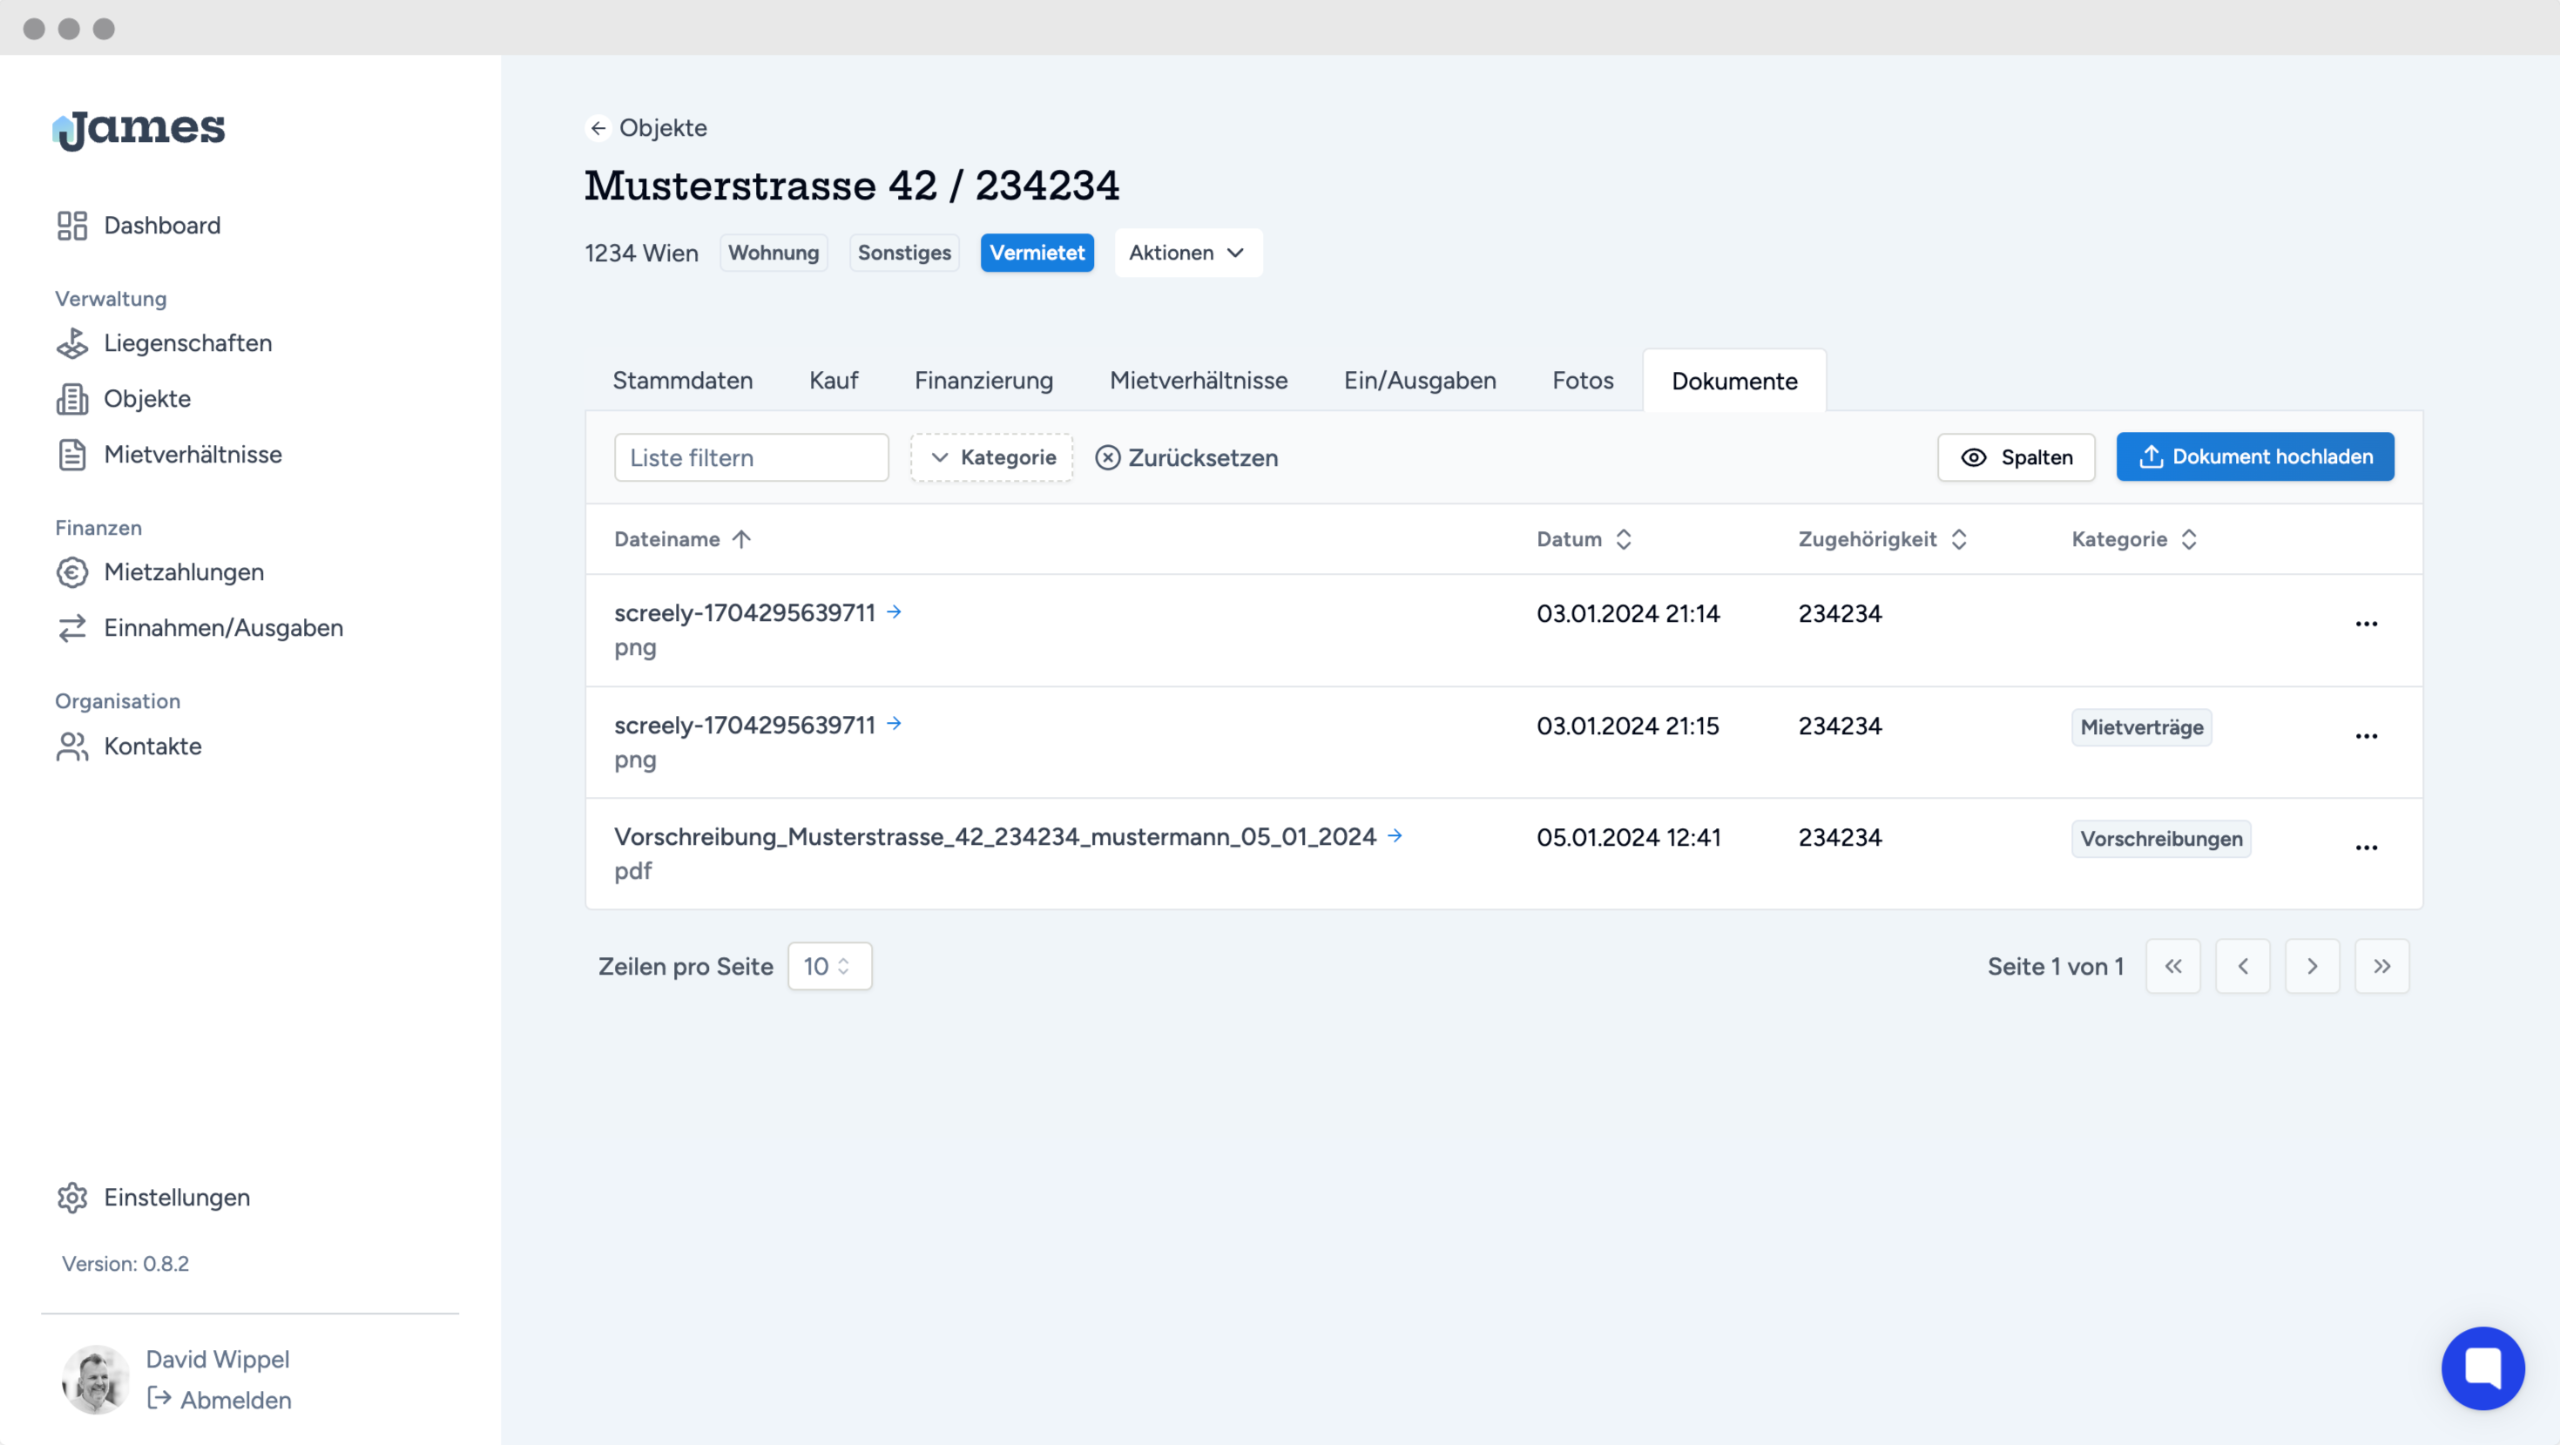Image resolution: width=2560 pixels, height=1445 pixels.
Task: Go to last page of table
Action: [2381, 966]
